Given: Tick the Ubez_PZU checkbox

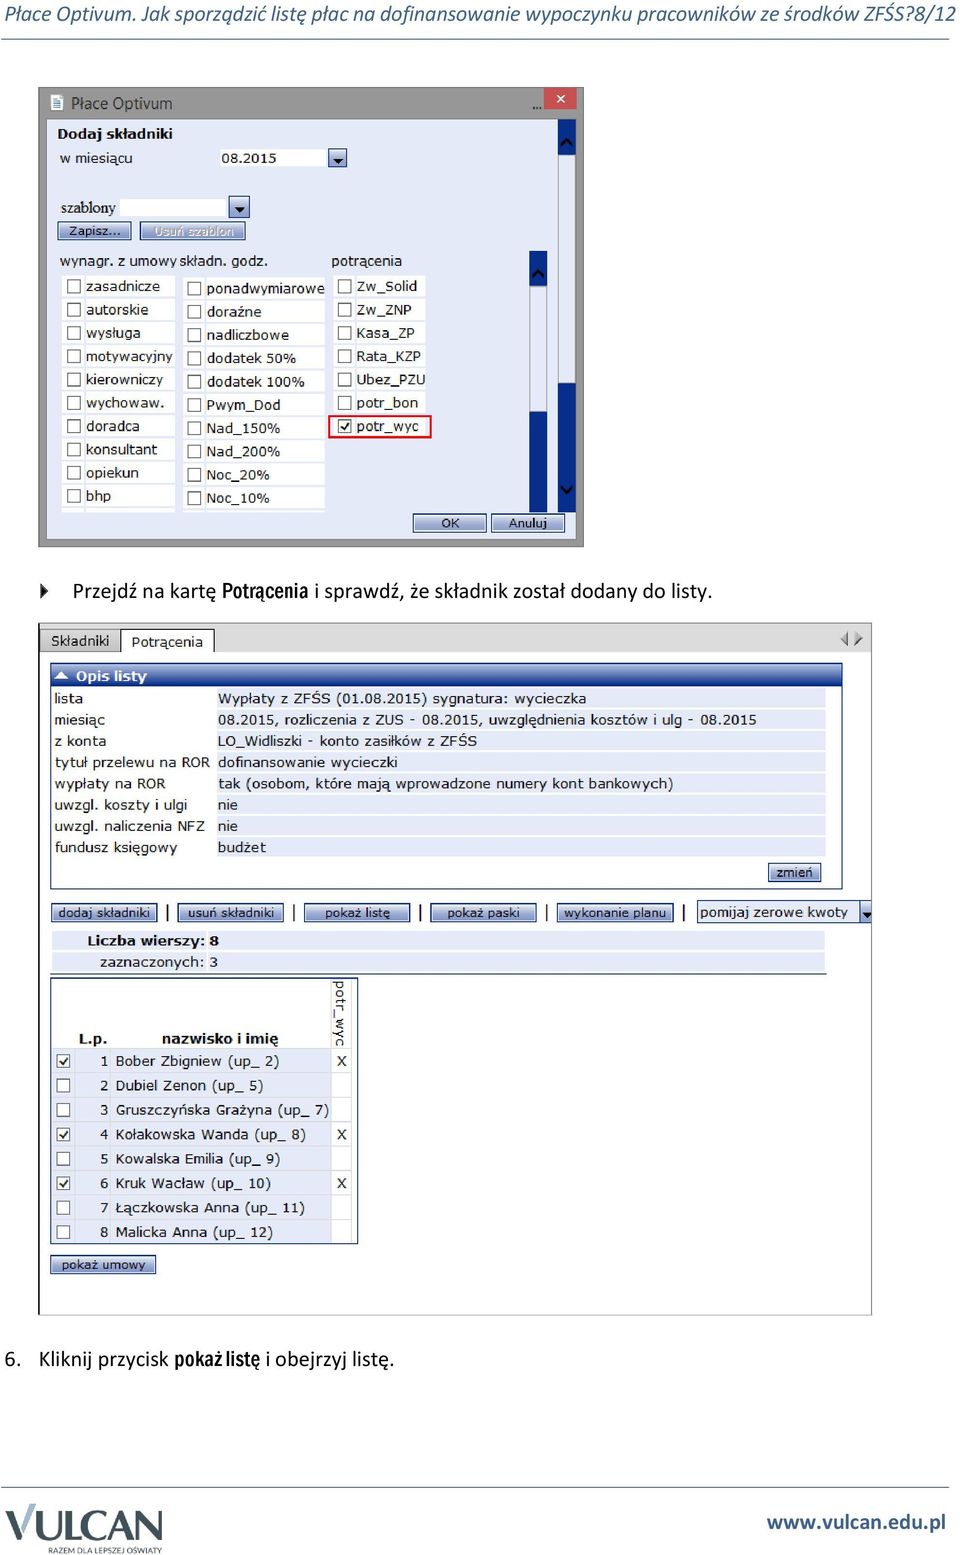Looking at the screenshot, I should pyautogui.click(x=345, y=380).
